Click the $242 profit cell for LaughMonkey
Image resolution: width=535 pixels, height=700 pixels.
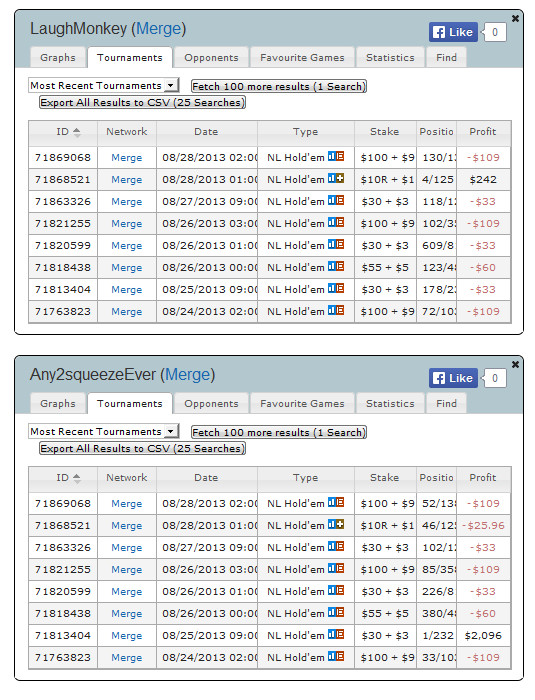point(483,179)
